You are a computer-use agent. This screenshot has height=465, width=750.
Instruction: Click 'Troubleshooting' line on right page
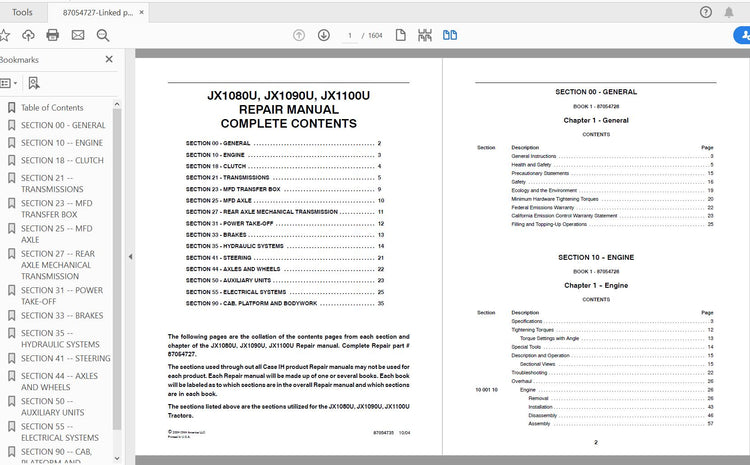[x=612, y=373]
